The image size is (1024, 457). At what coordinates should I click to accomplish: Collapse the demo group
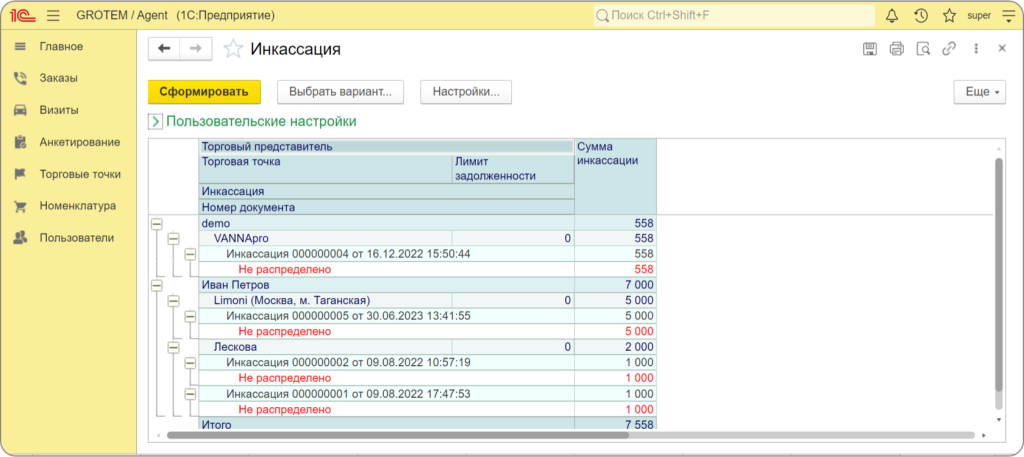[x=156, y=223]
